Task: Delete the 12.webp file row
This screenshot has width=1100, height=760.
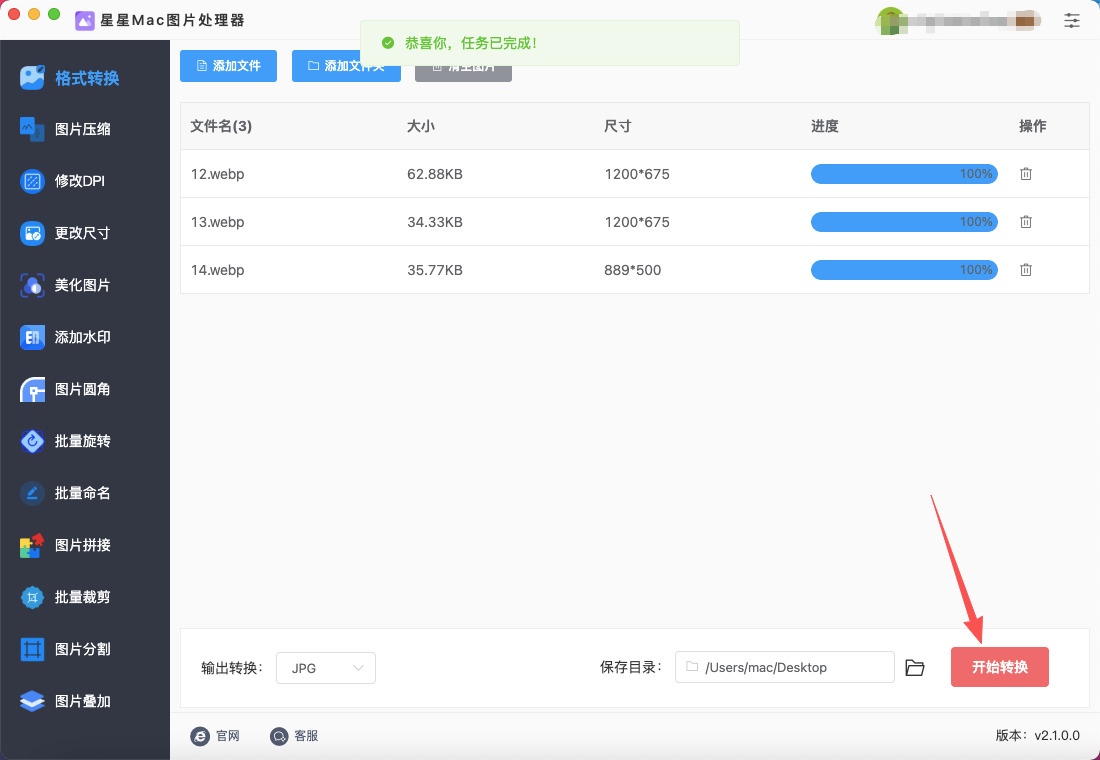Action: tap(1025, 174)
